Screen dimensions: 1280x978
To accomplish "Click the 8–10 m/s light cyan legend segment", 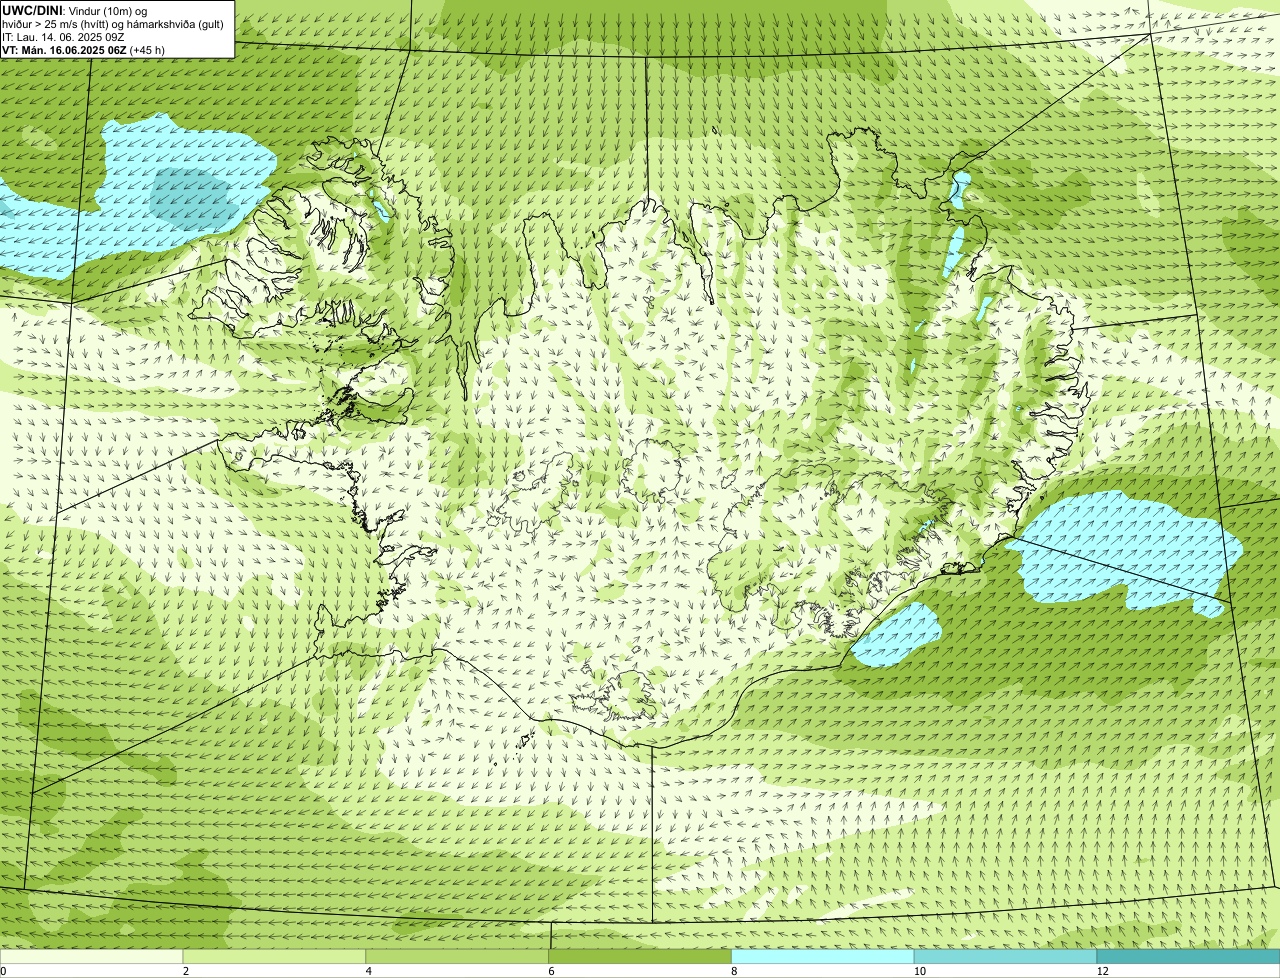I will pos(823,956).
